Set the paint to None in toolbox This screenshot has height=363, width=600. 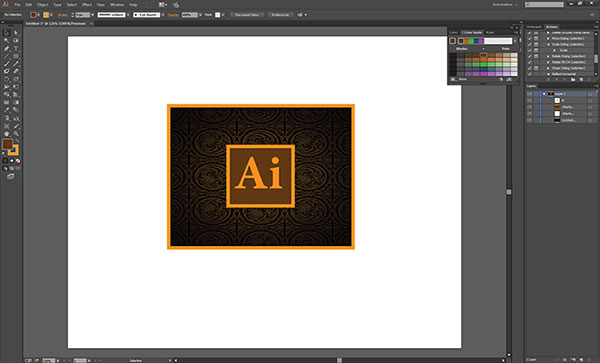point(18,161)
